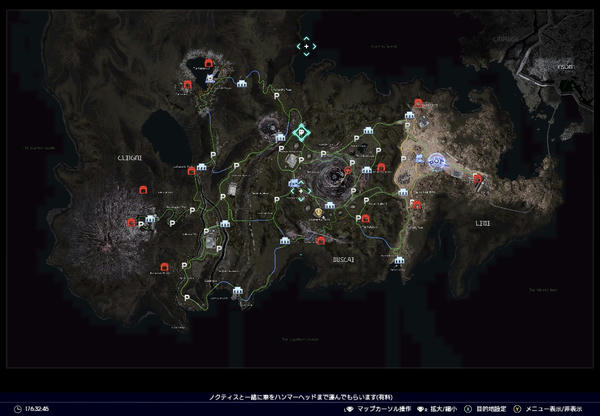Viewport: 600px width, 416px height.
Task: Select the outpost icon beside the dungeon below the dark lake
Action: 201,167
